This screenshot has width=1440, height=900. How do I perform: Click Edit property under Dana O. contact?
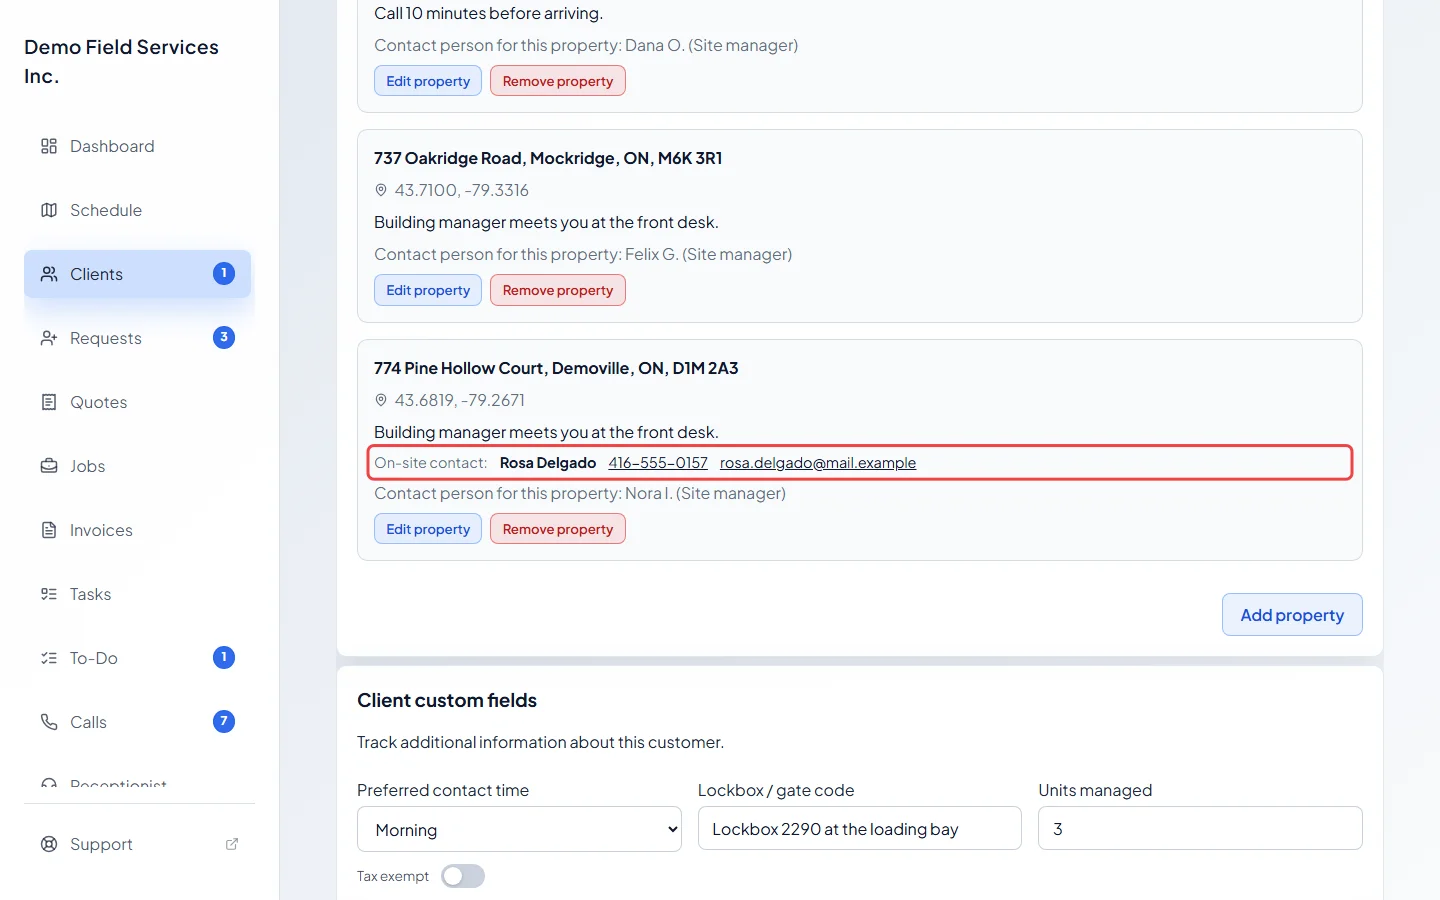coord(428,81)
